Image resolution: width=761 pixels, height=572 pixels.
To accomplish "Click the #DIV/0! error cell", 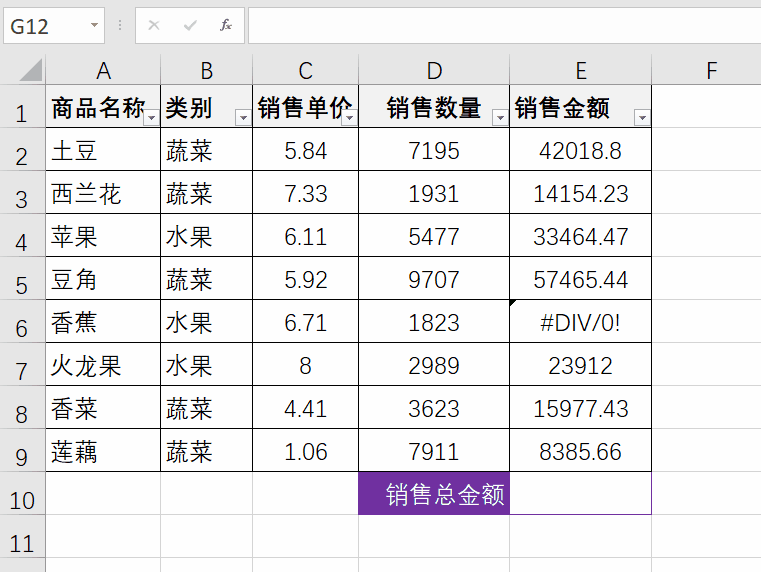I will click(x=580, y=321).
